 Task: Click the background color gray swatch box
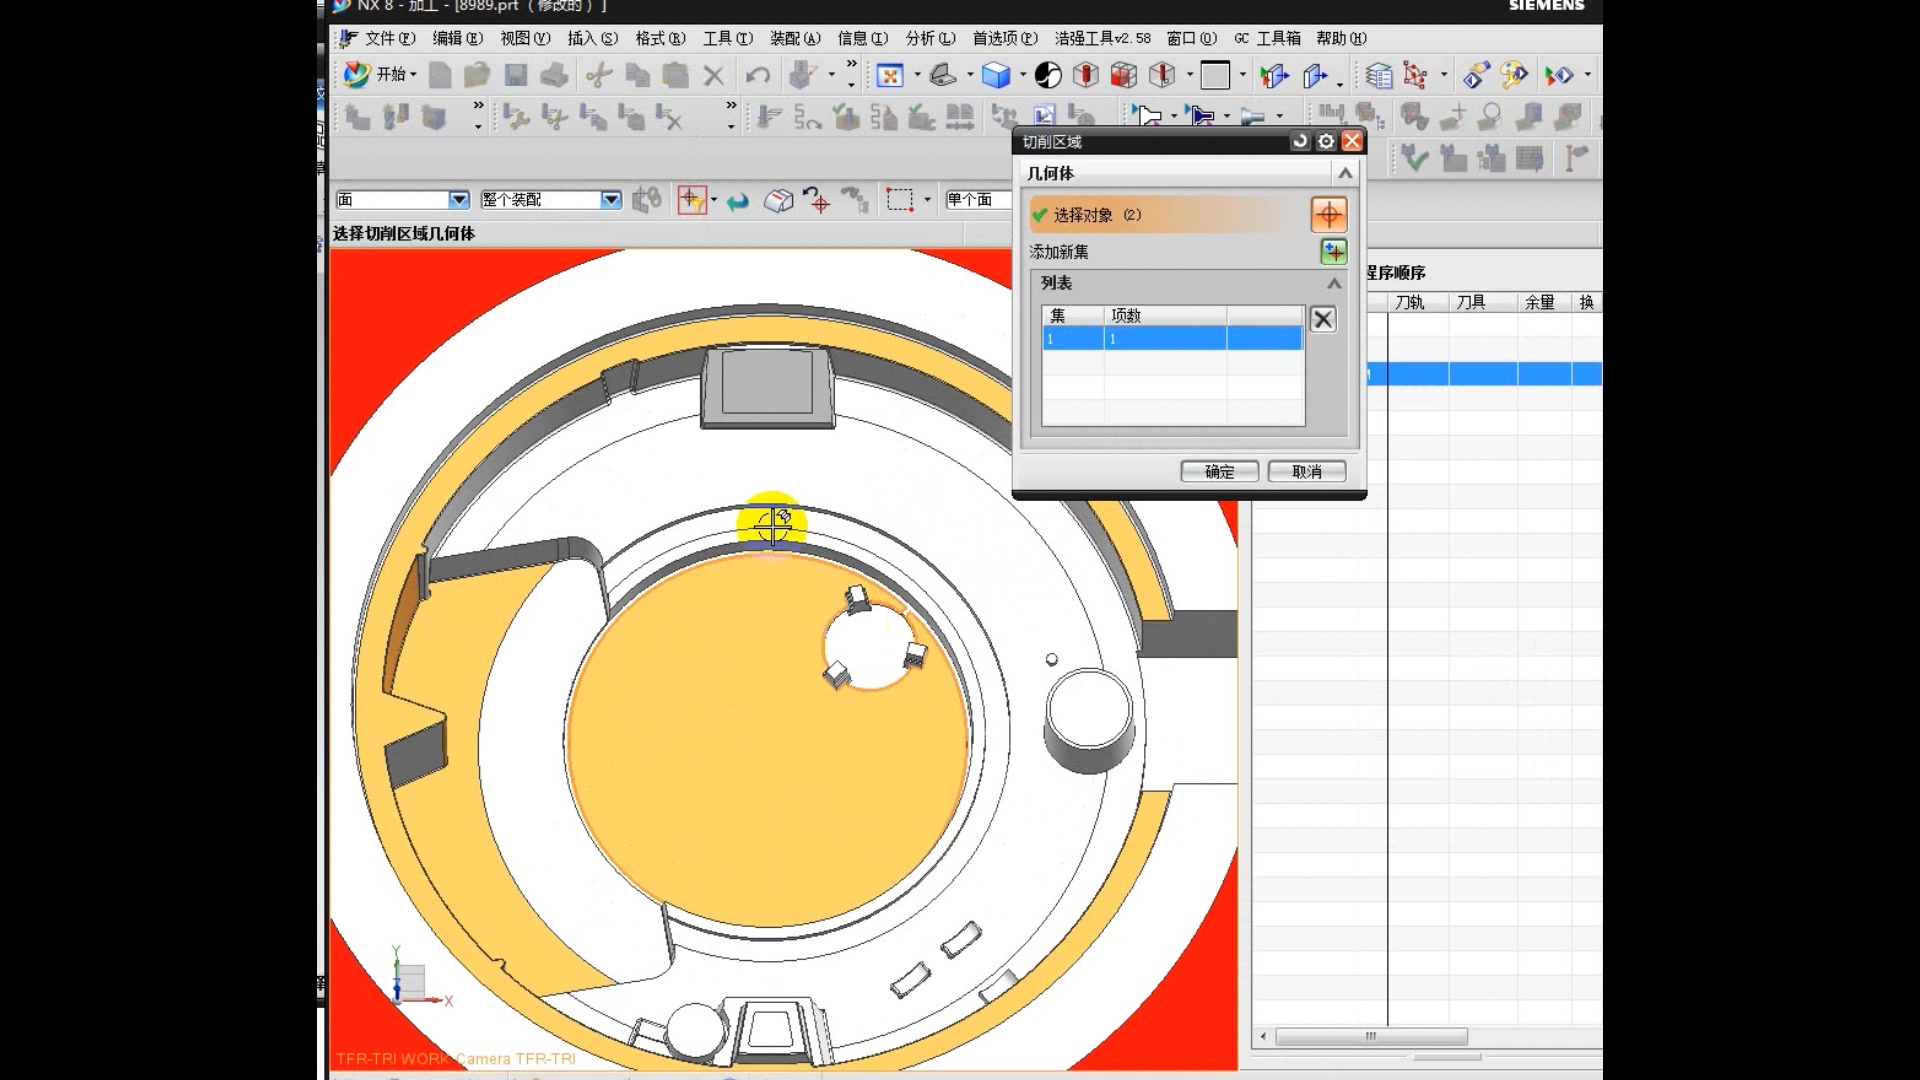[1215, 75]
